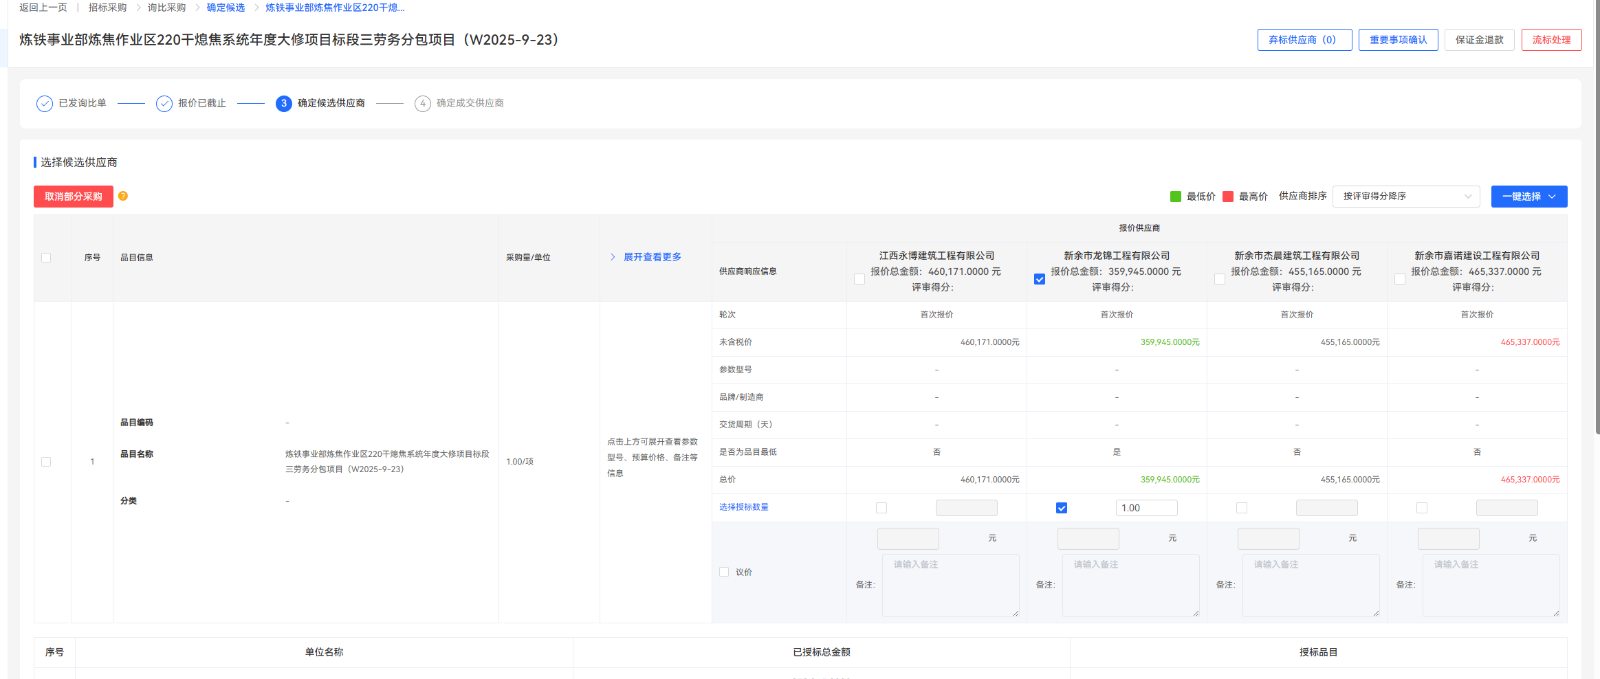The width and height of the screenshot is (1600, 679).
Task: Click the orange help icon beside 取消部分采购
Action: (x=123, y=196)
